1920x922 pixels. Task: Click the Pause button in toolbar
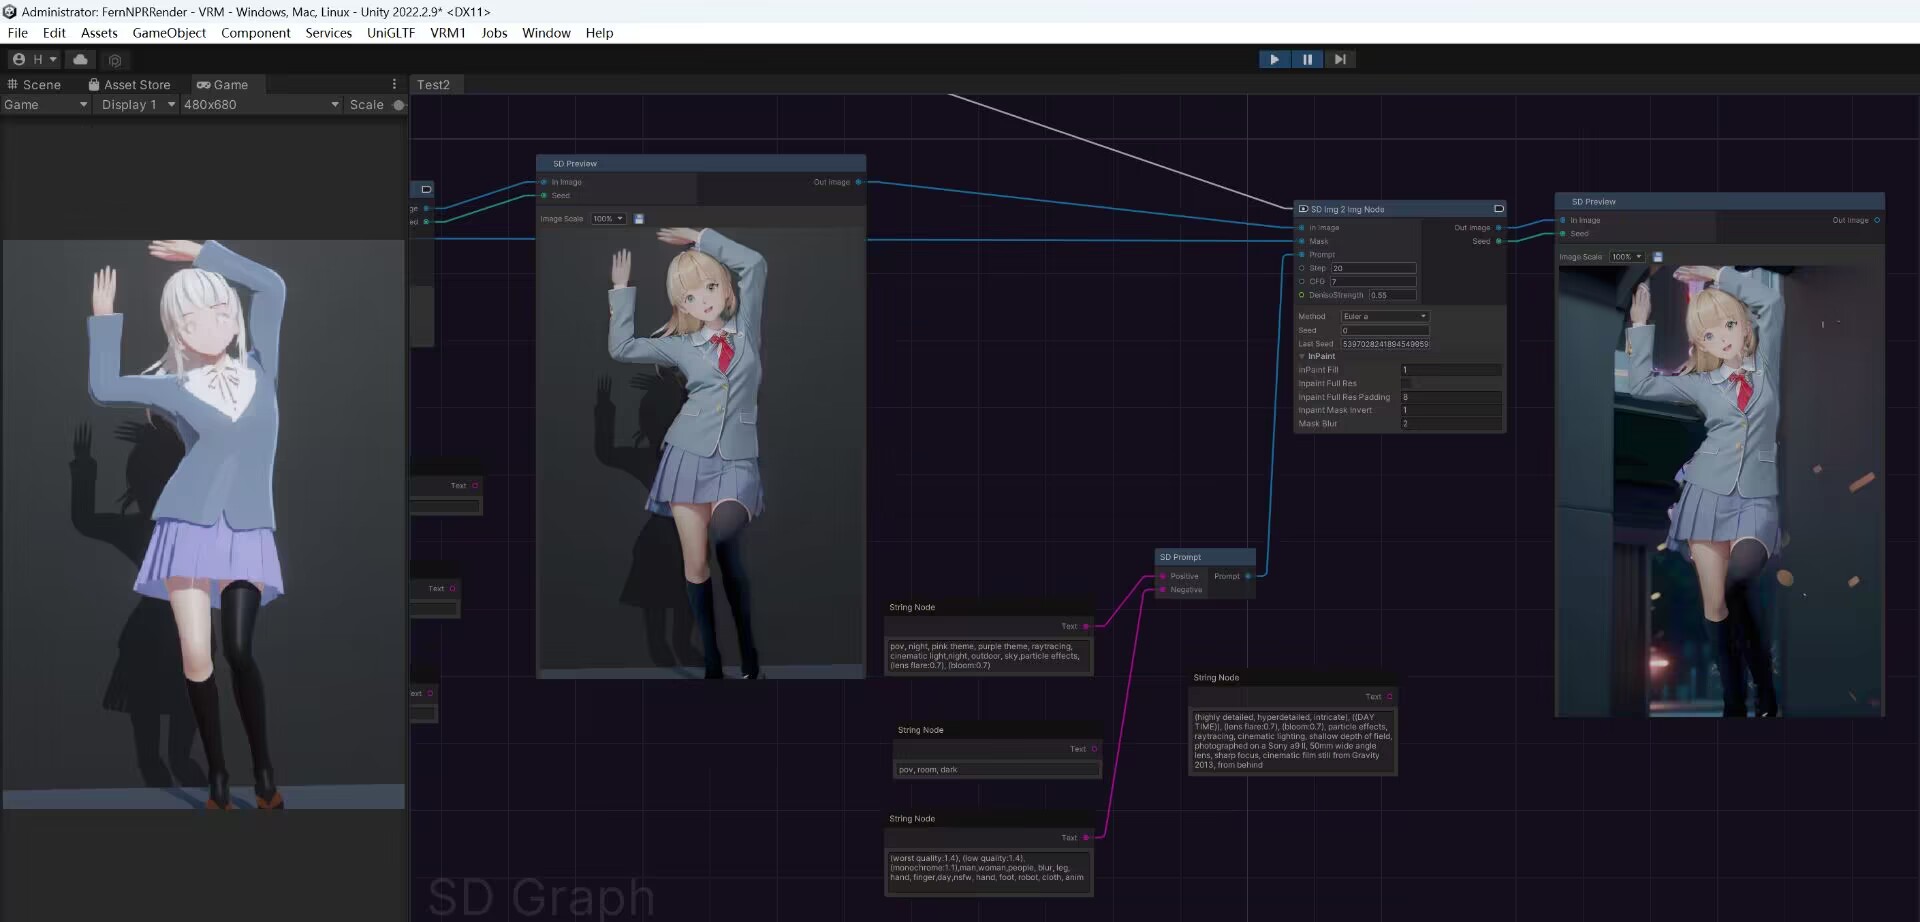1307,59
